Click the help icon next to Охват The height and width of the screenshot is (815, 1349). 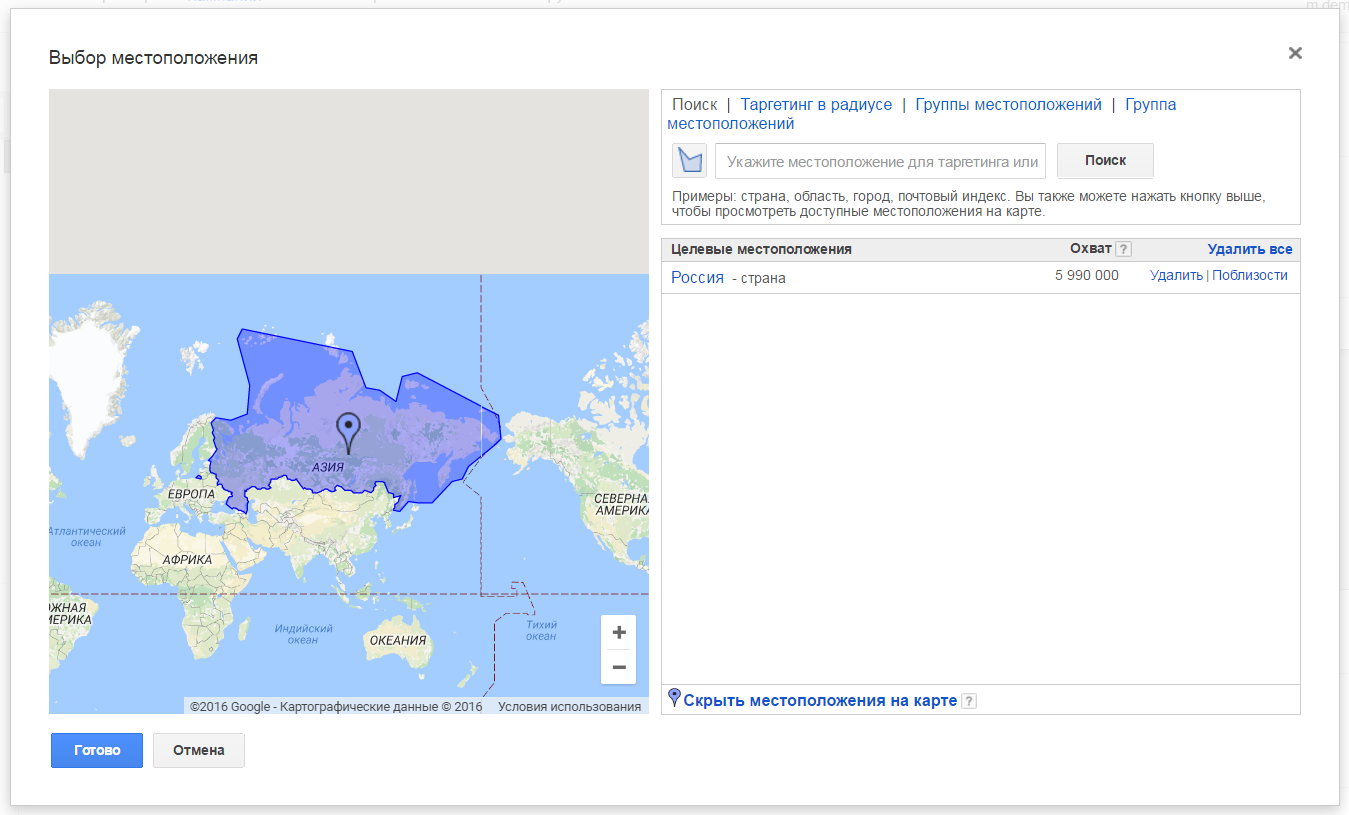tap(1123, 249)
